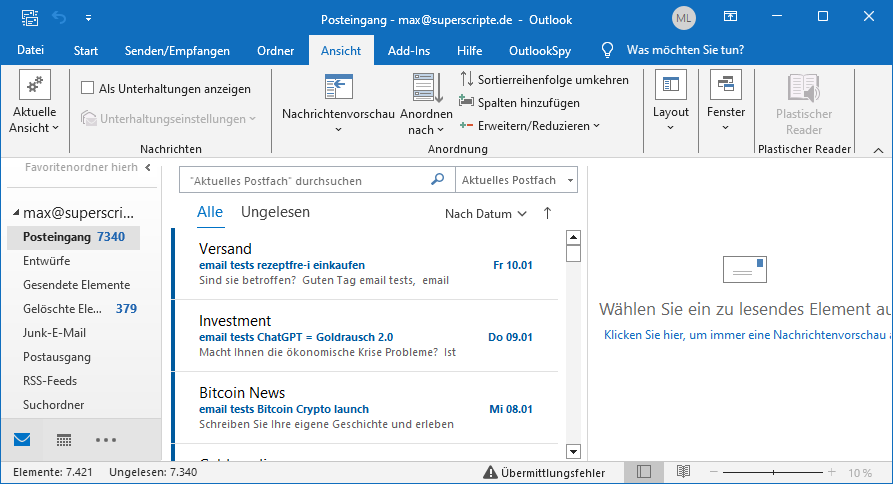893x484 pixels.
Task: Reverse sort order via Sortierreihenfolge umkehren
Action: coord(544,80)
